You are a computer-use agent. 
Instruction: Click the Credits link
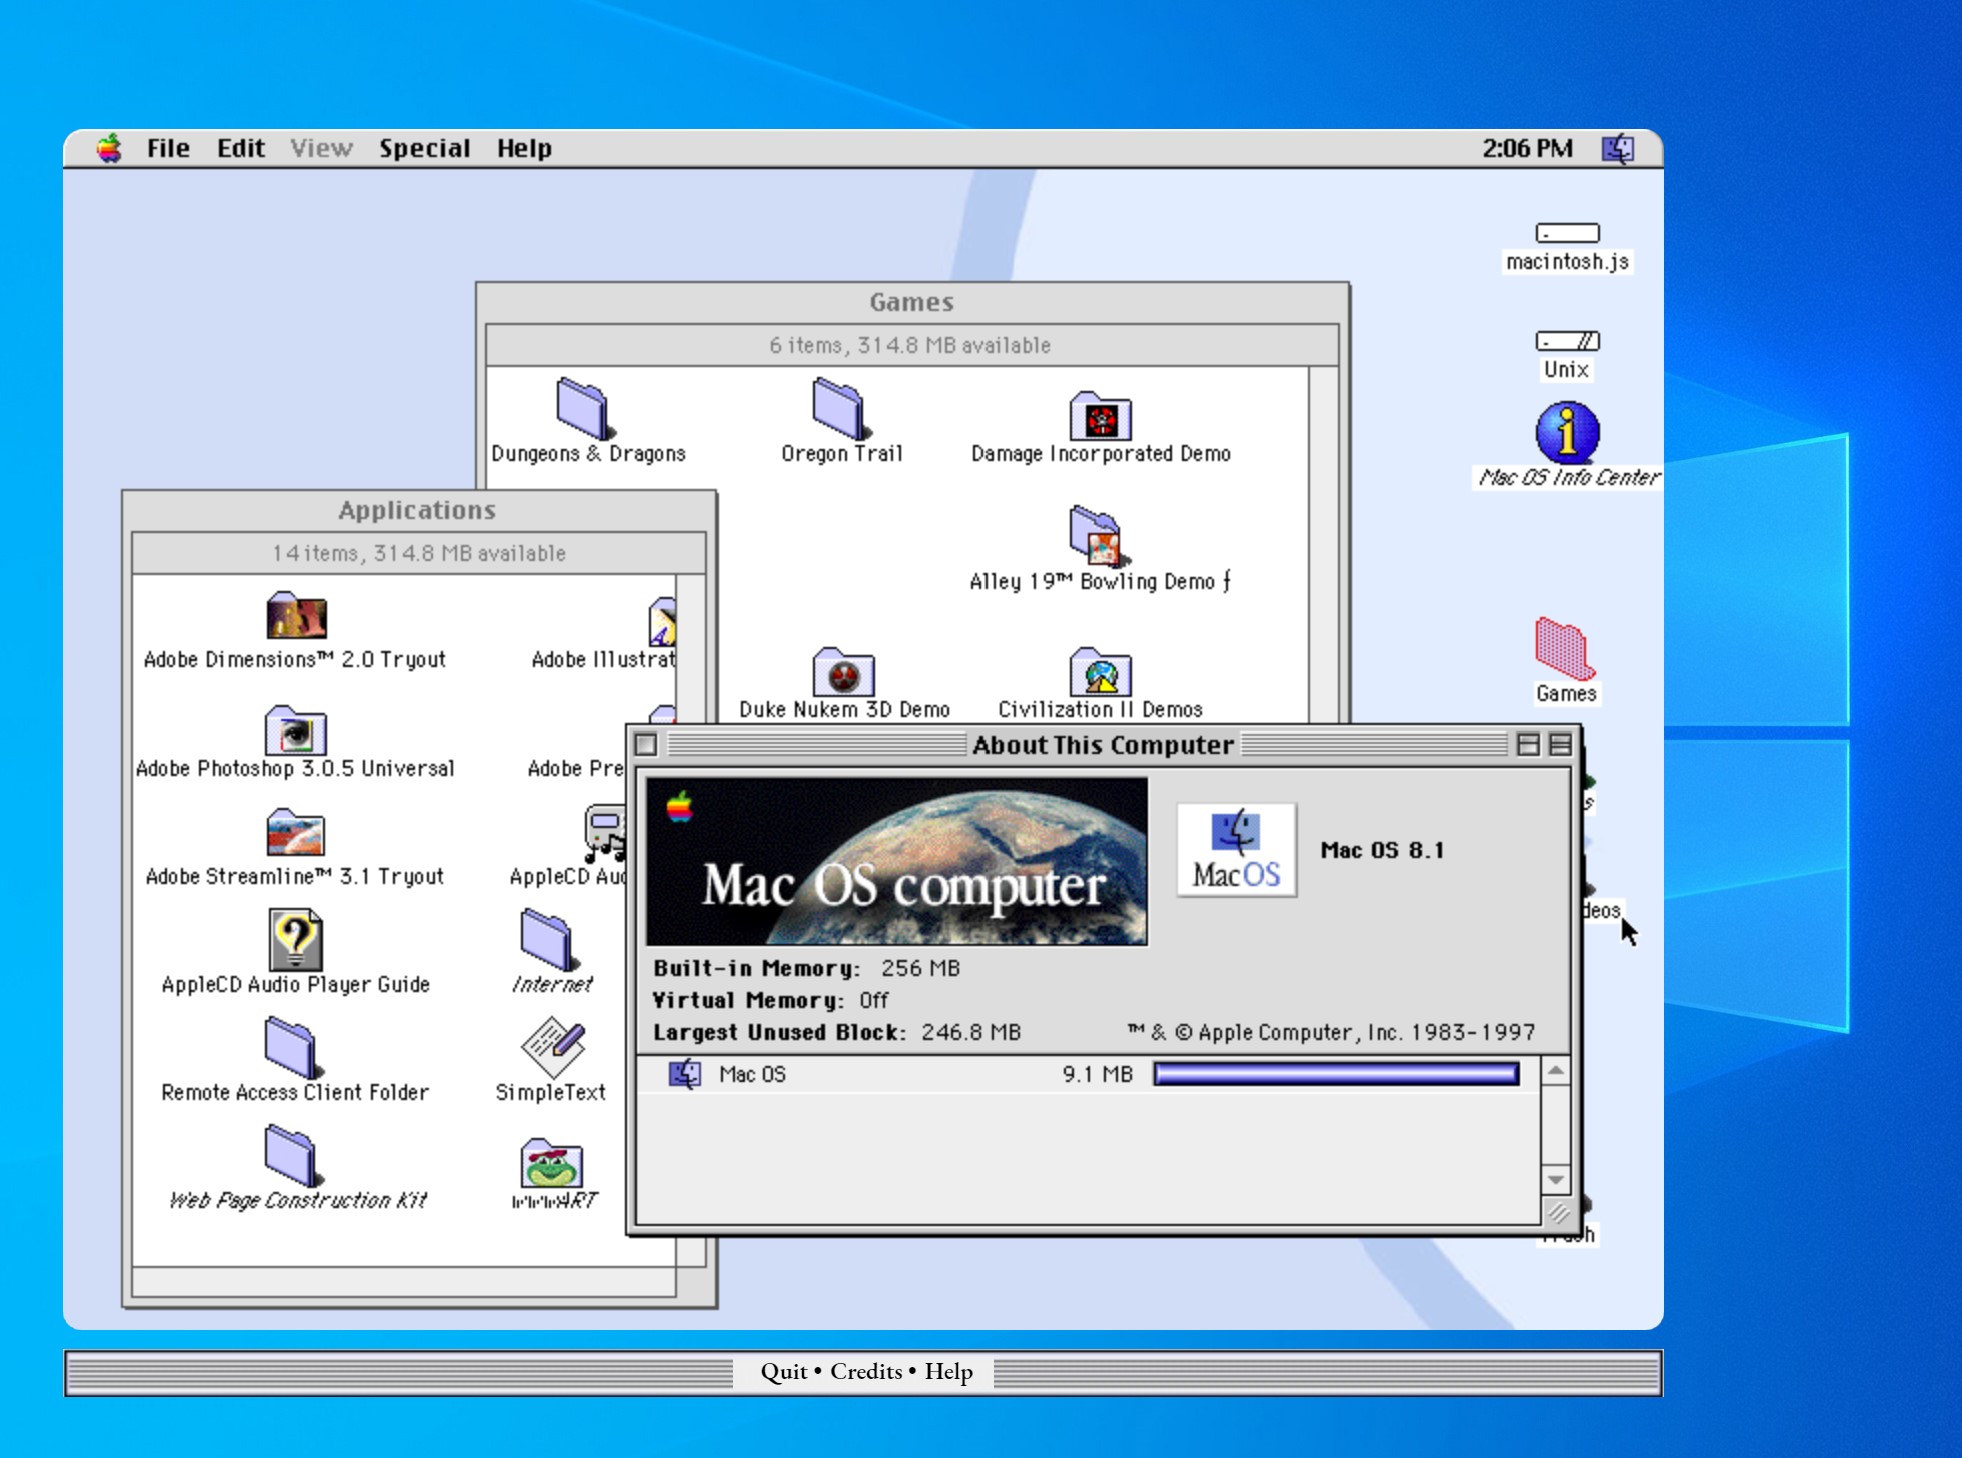(x=866, y=1371)
